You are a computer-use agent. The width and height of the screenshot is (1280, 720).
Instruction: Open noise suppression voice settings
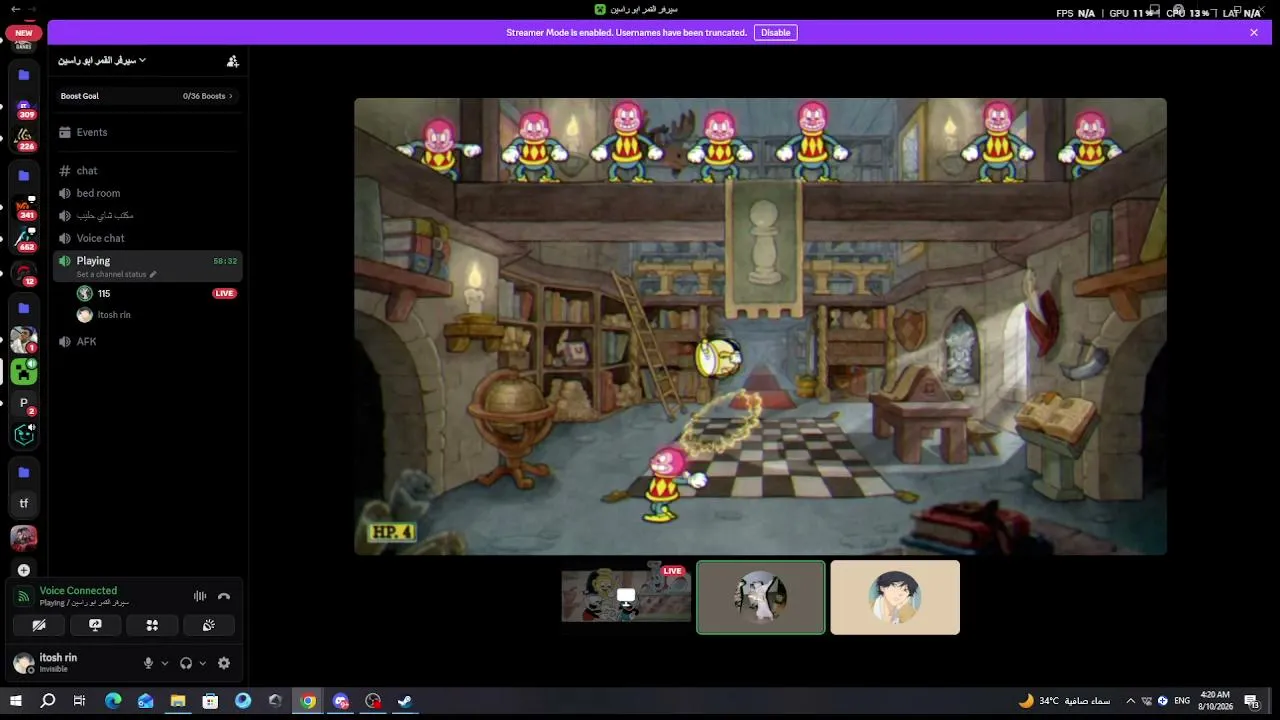coord(200,596)
